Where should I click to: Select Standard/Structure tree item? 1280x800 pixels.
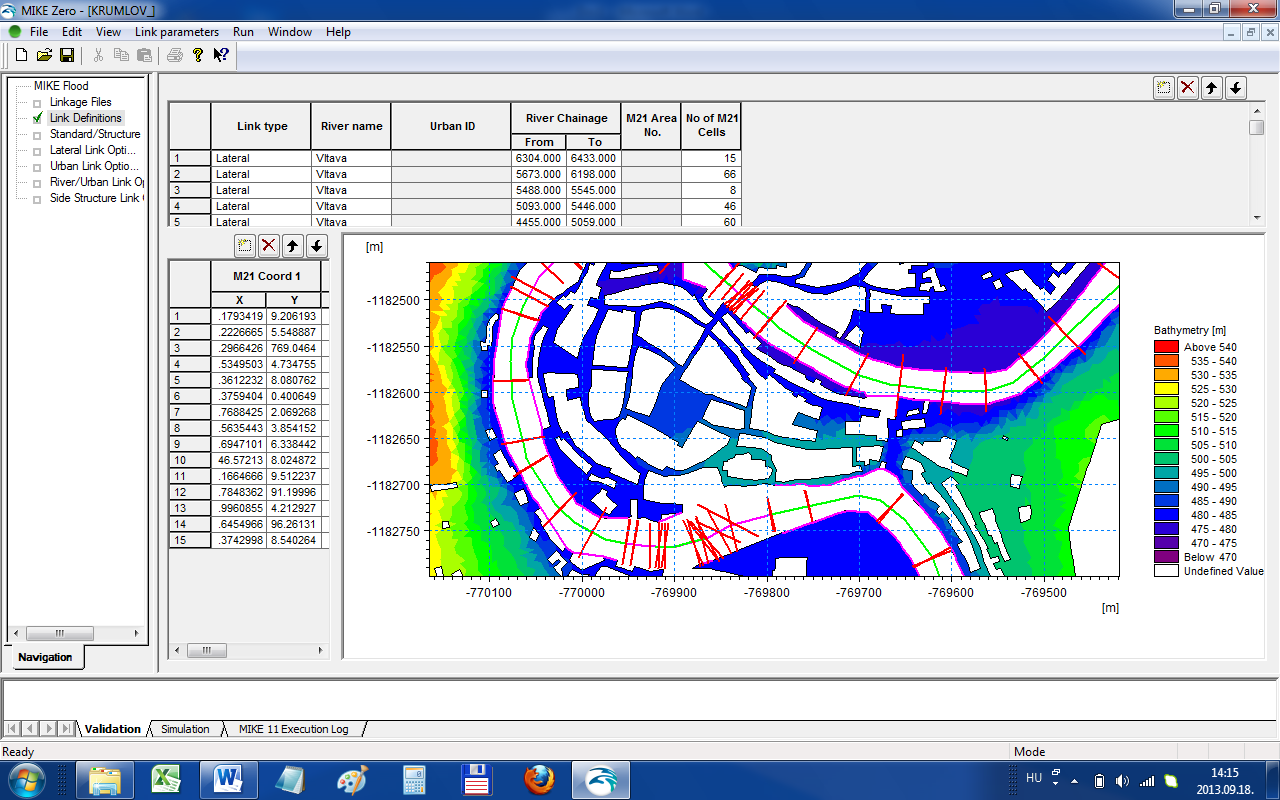point(95,134)
